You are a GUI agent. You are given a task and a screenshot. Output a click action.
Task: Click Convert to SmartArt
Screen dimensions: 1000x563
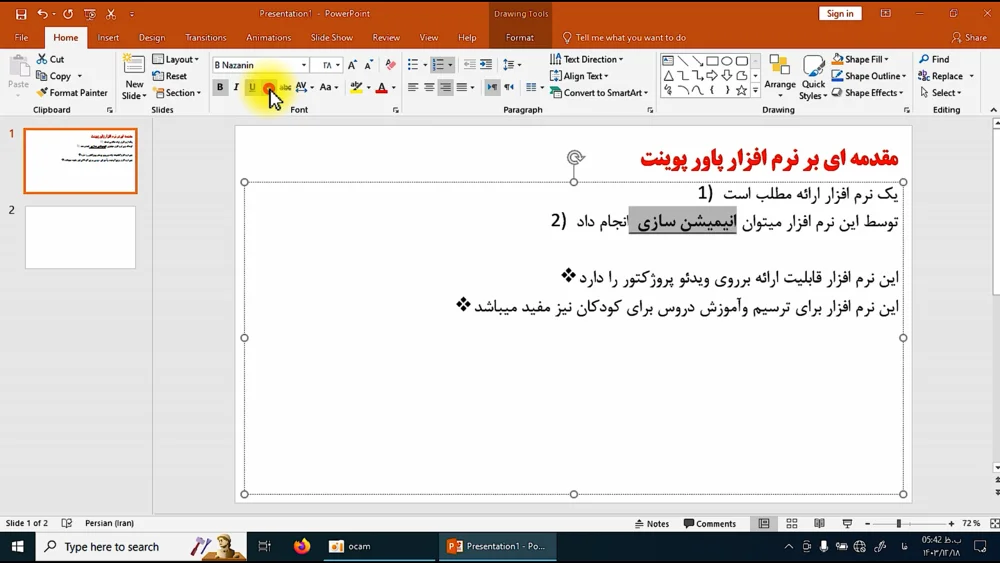click(599, 92)
